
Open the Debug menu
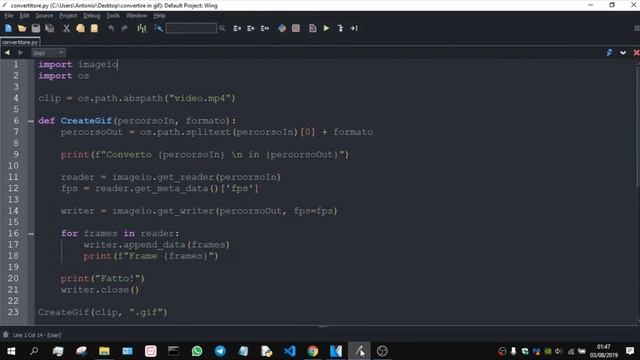[92, 16]
